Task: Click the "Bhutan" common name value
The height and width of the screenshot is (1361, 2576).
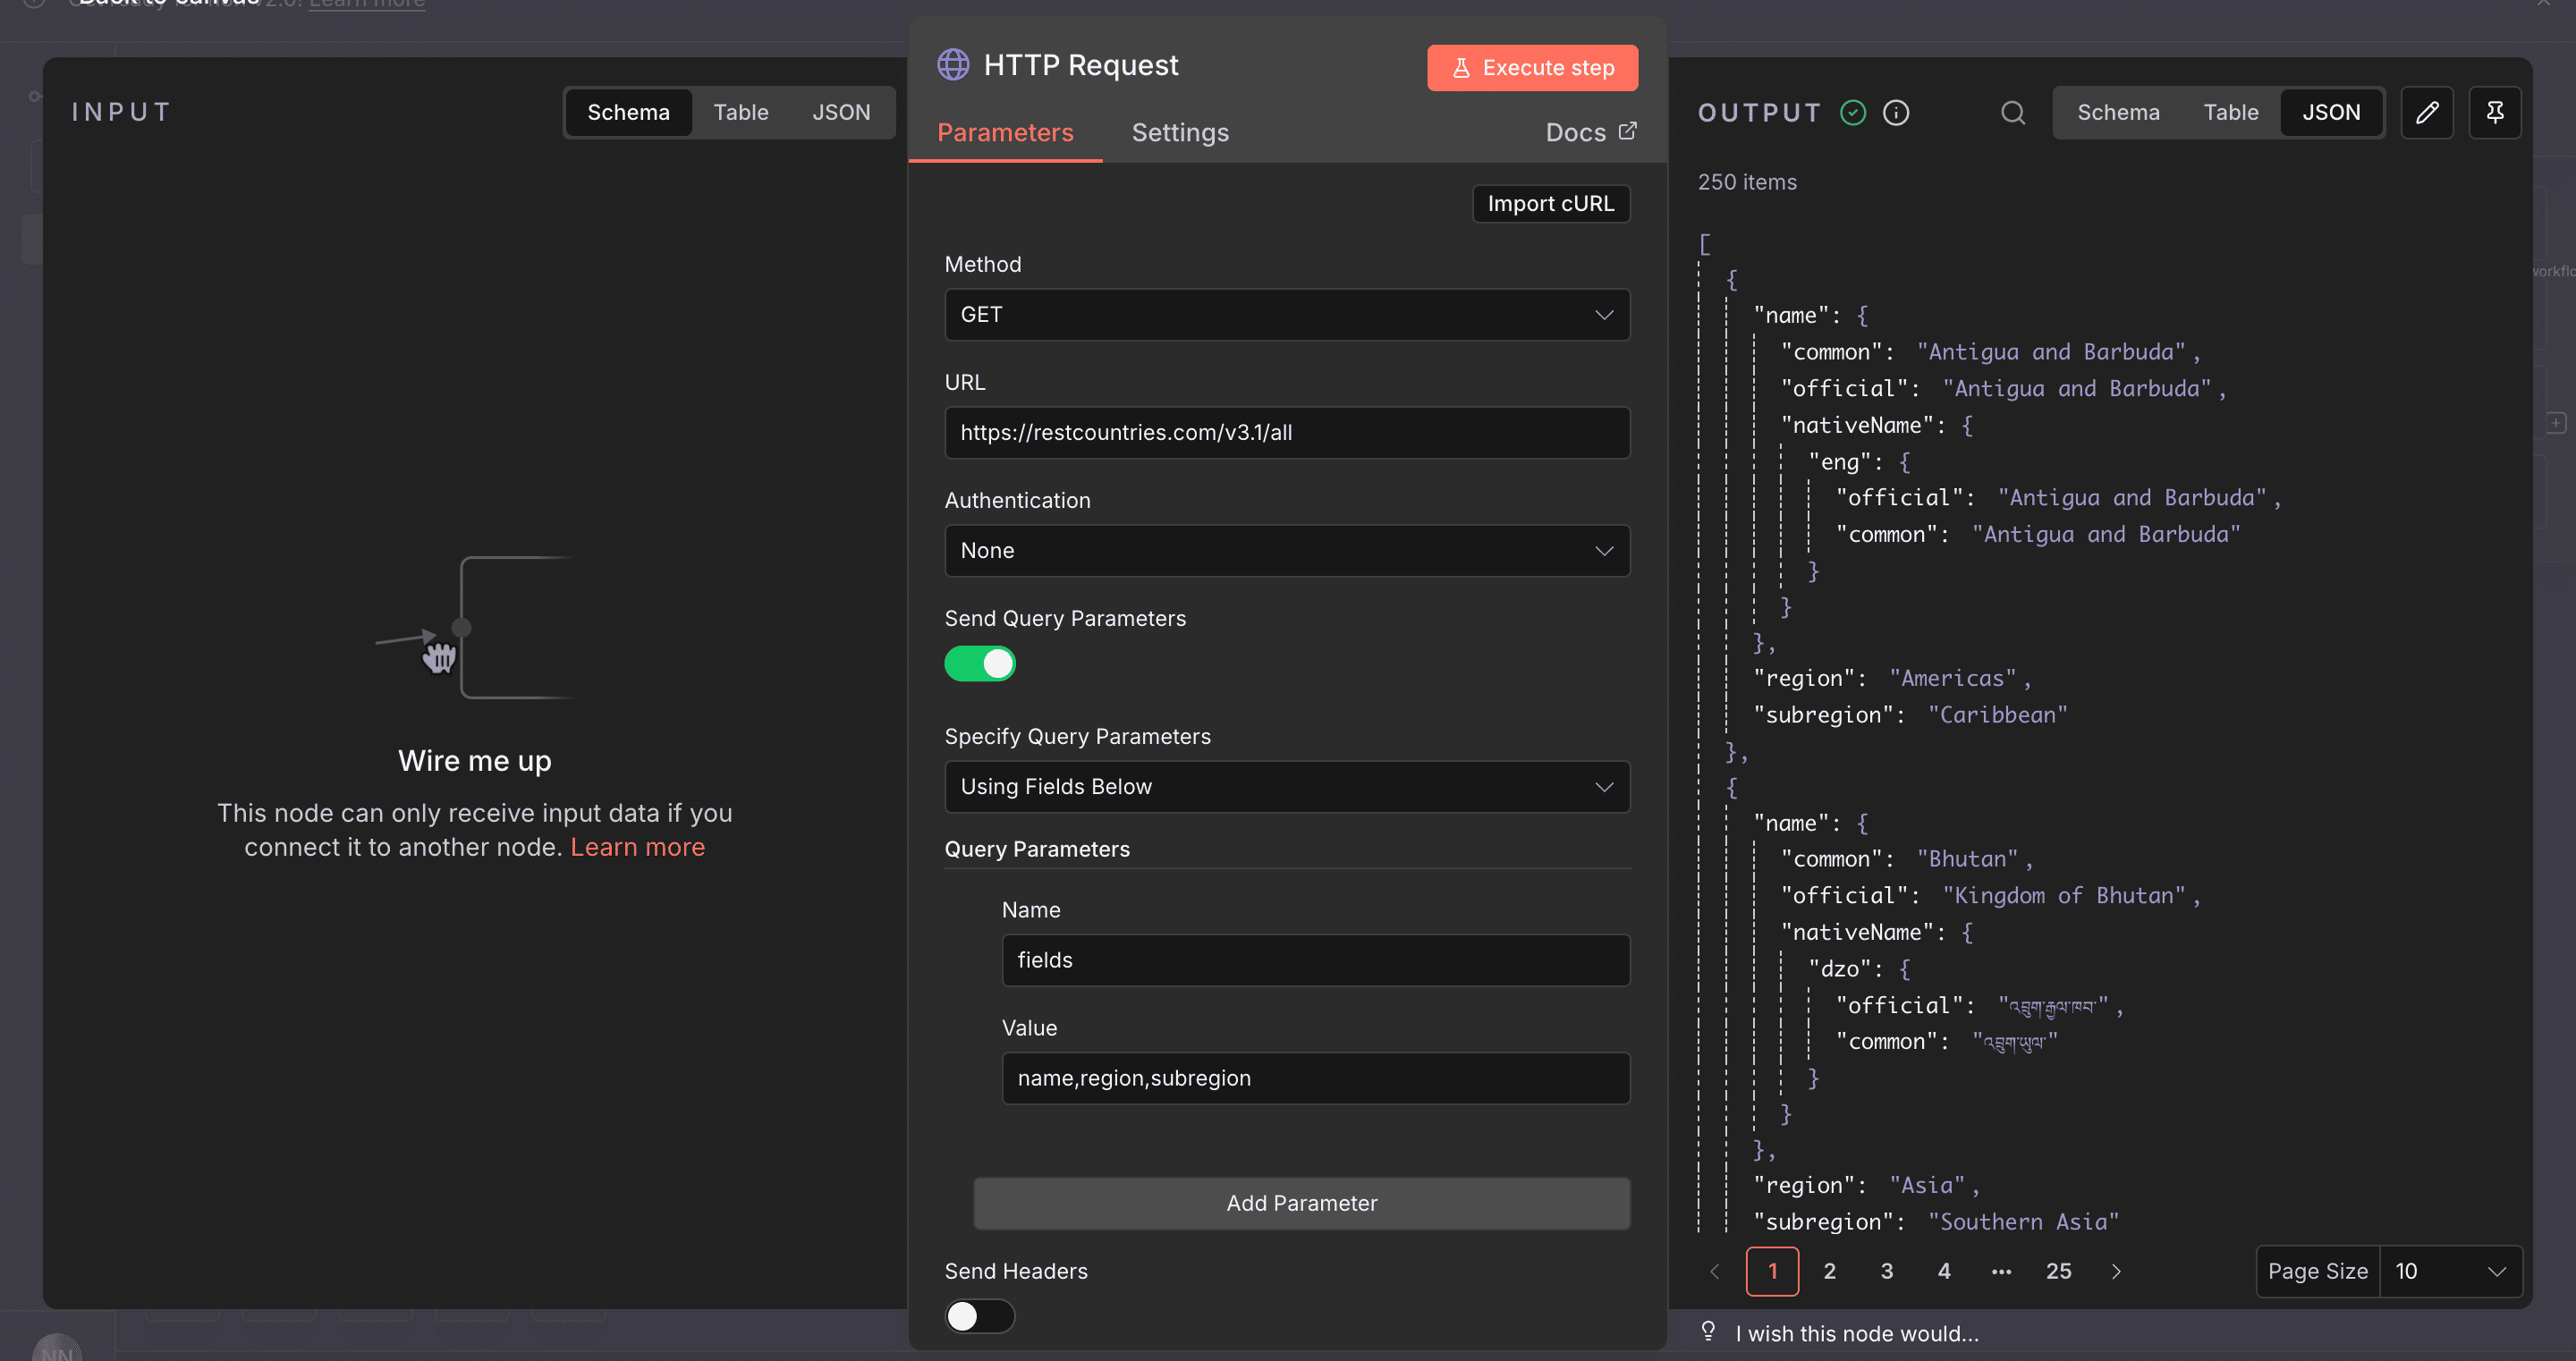Action: coord(1966,859)
